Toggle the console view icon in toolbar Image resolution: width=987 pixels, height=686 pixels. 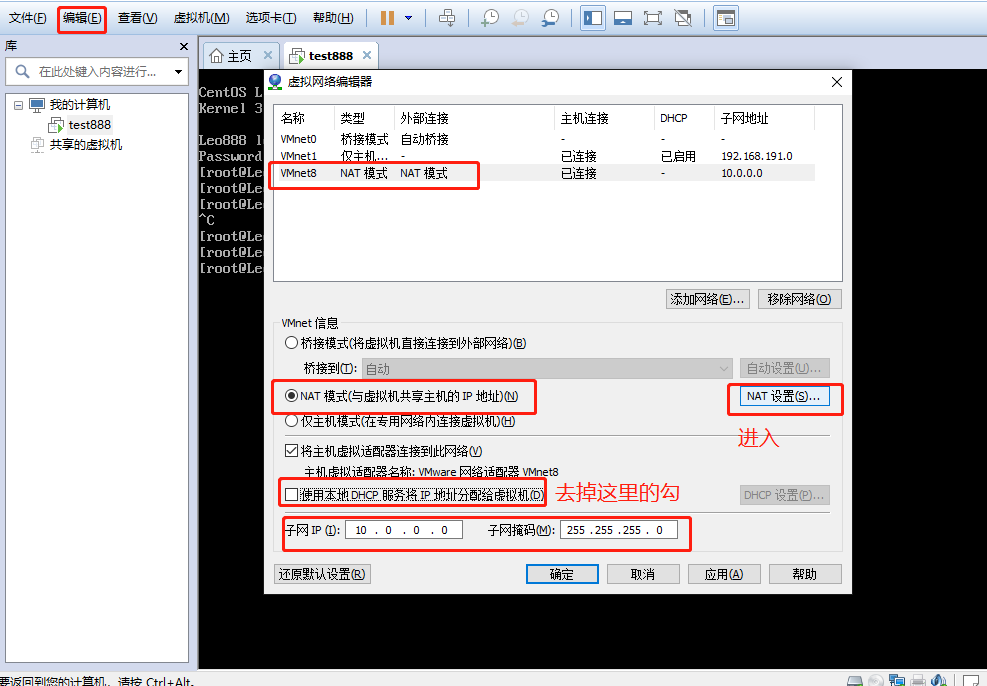(x=726, y=18)
